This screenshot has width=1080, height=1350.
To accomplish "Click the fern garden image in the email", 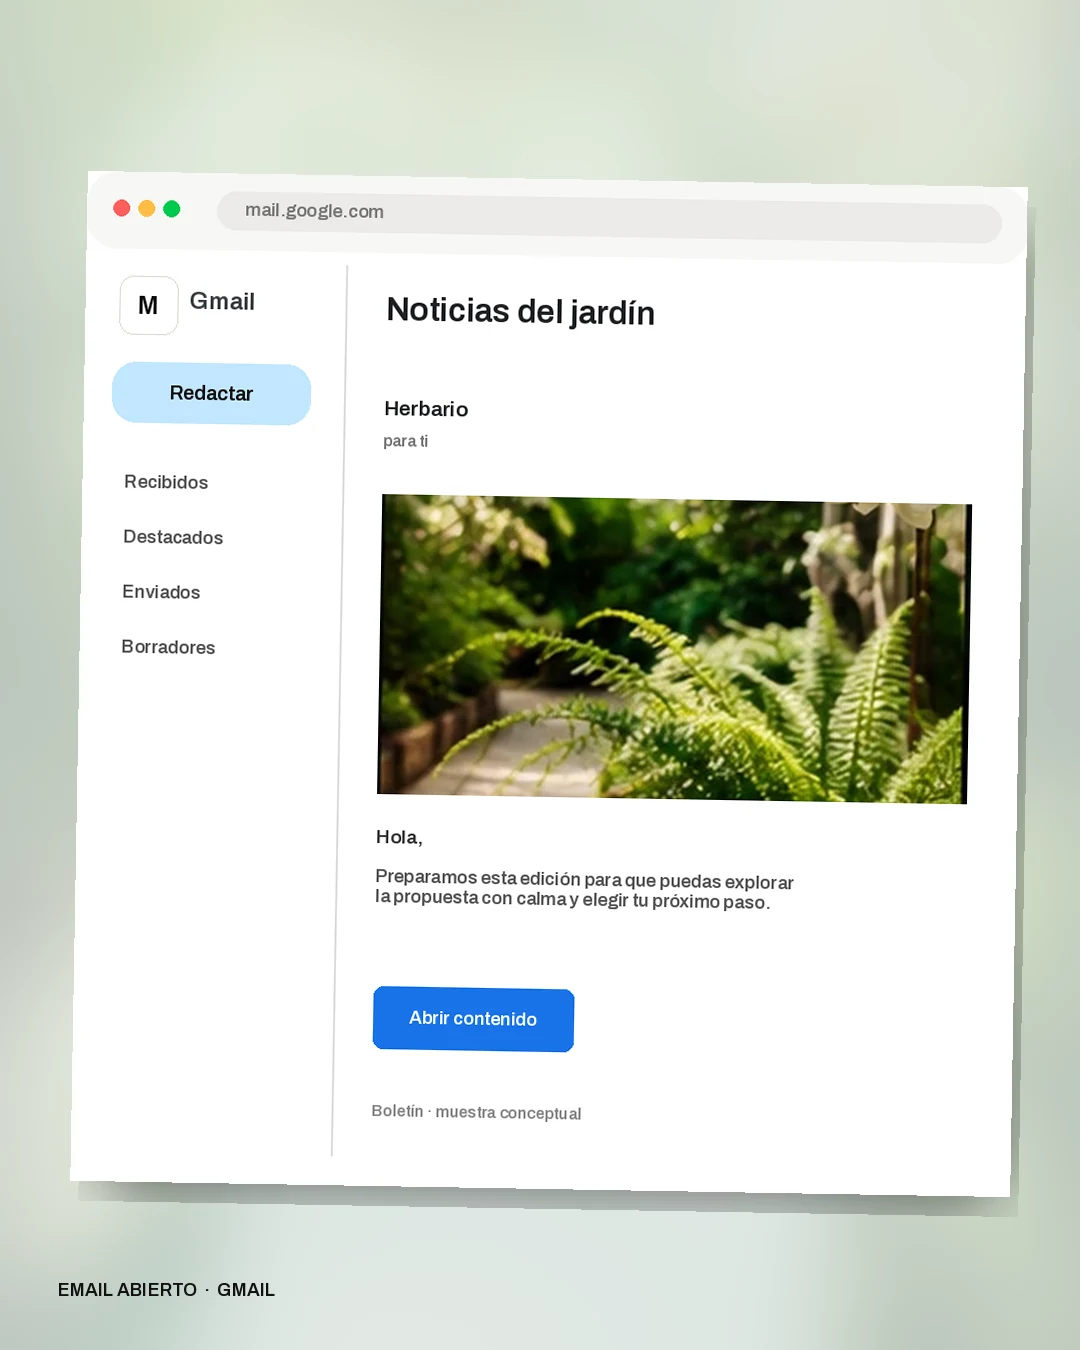I will coord(673,649).
